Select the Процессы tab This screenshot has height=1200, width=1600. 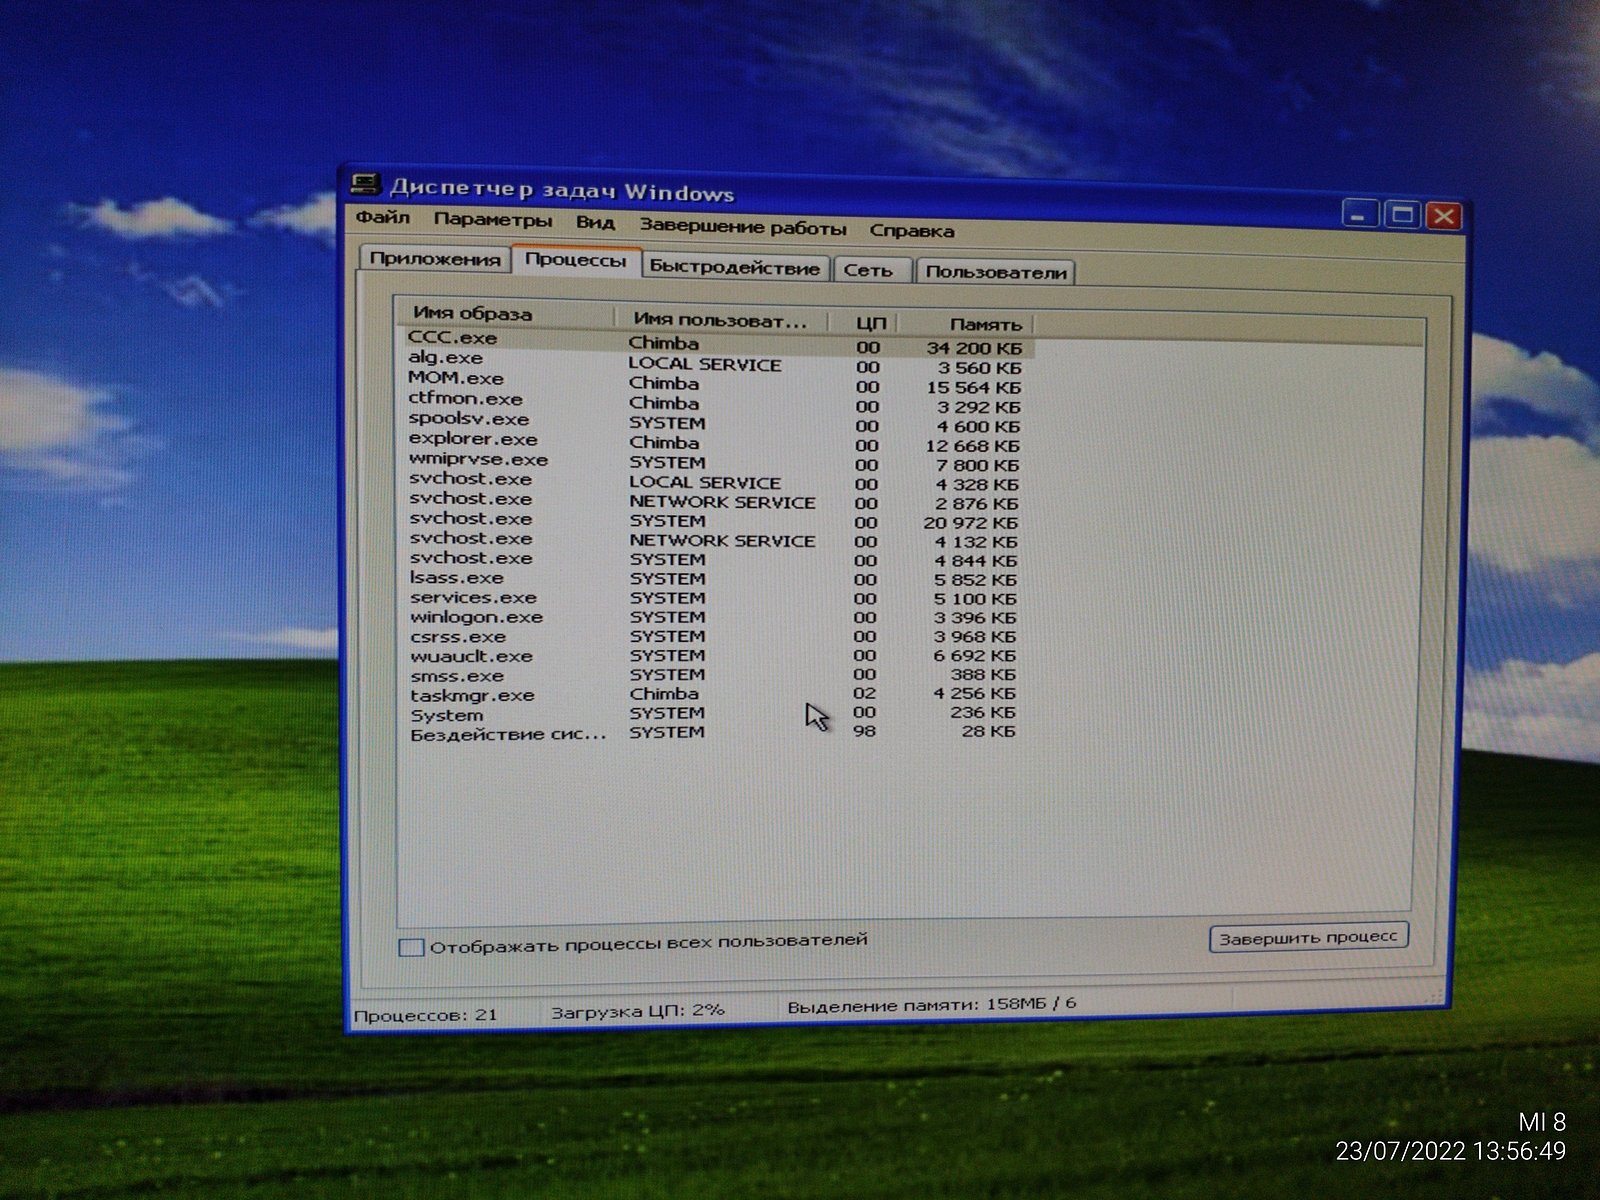pos(576,260)
